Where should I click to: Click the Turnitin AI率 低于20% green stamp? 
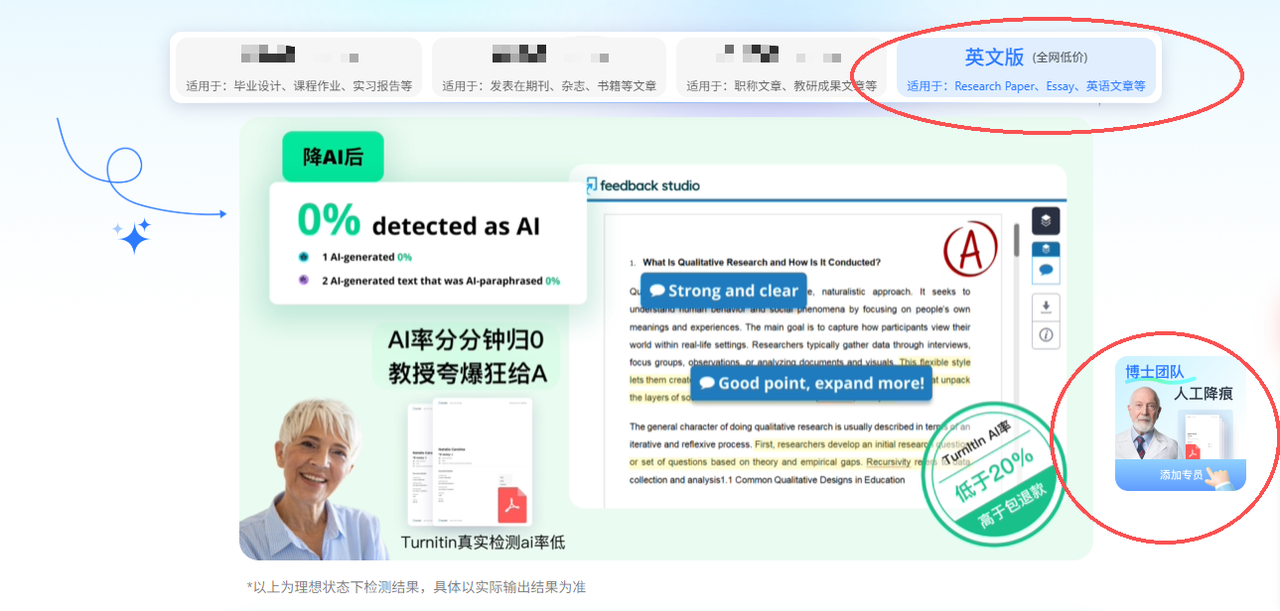tap(992, 476)
